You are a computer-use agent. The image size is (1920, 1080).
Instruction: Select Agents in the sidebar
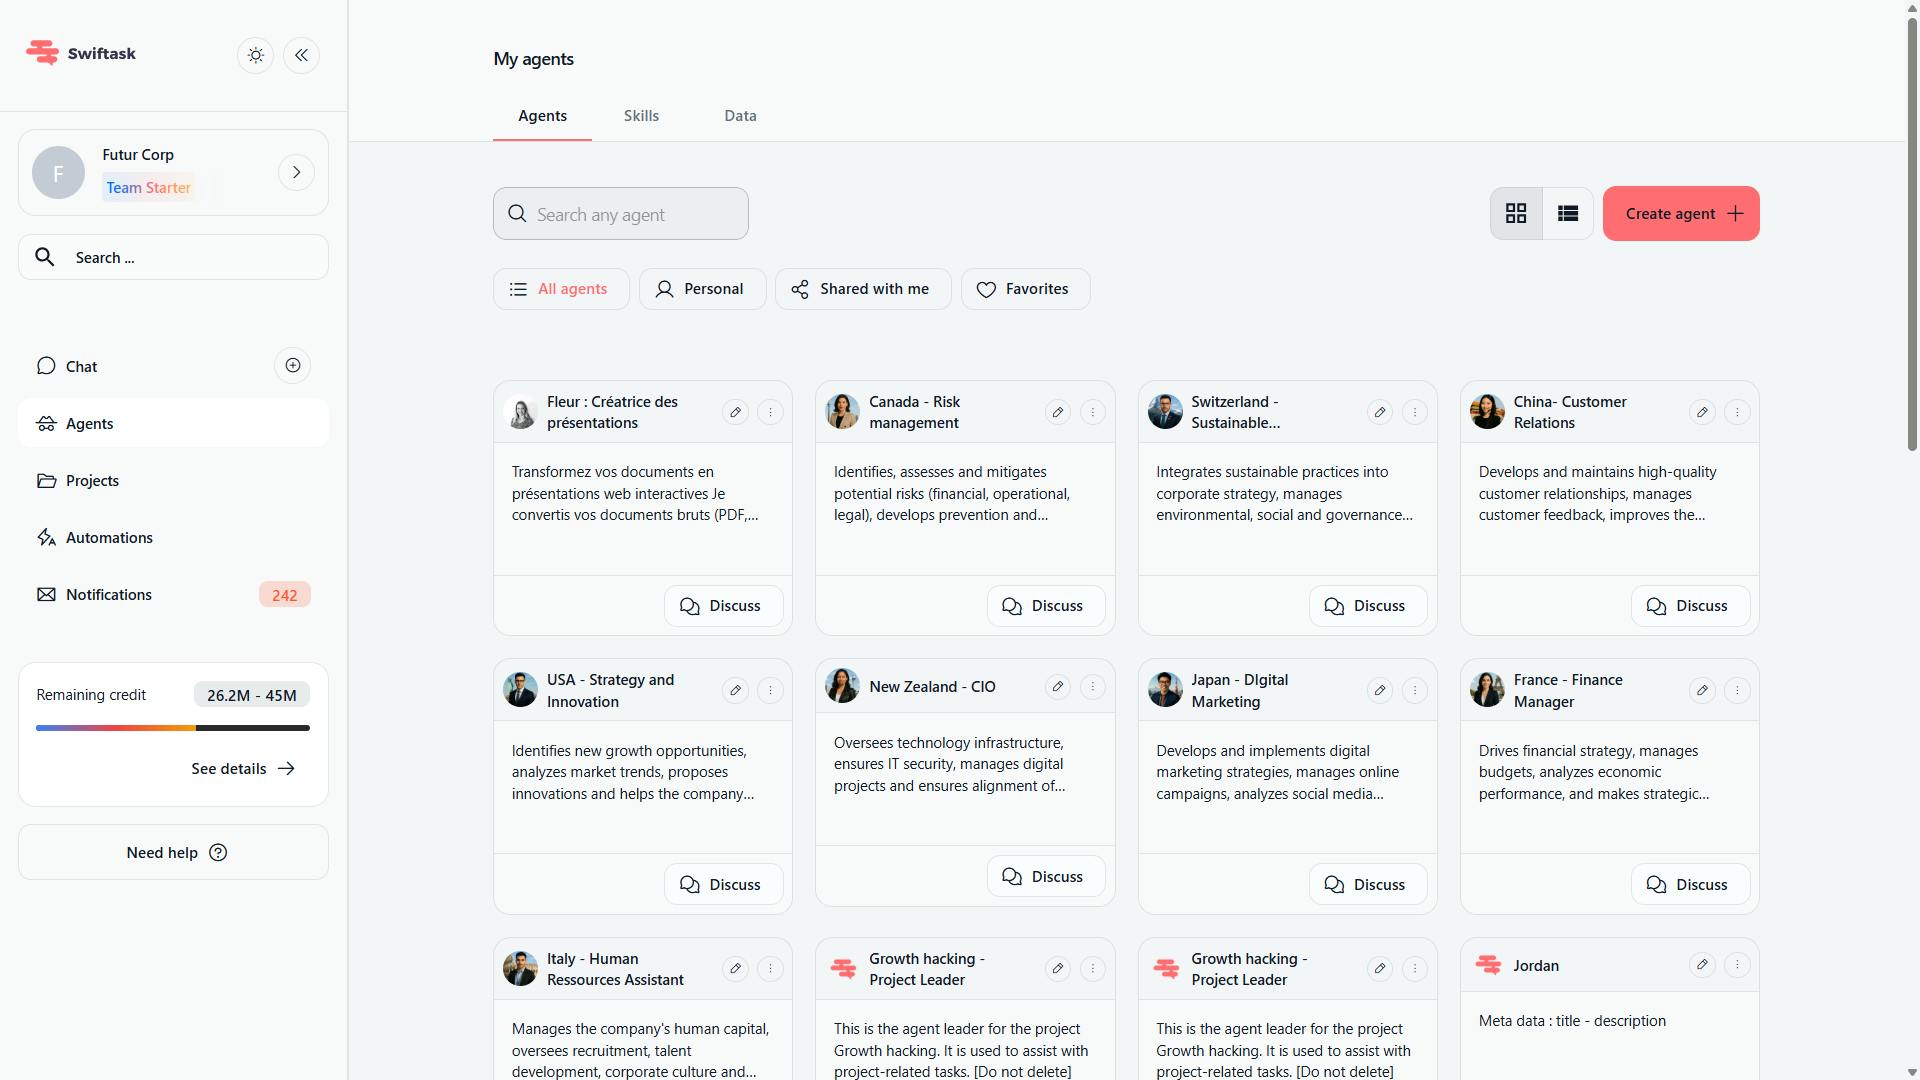(x=88, y=423)
